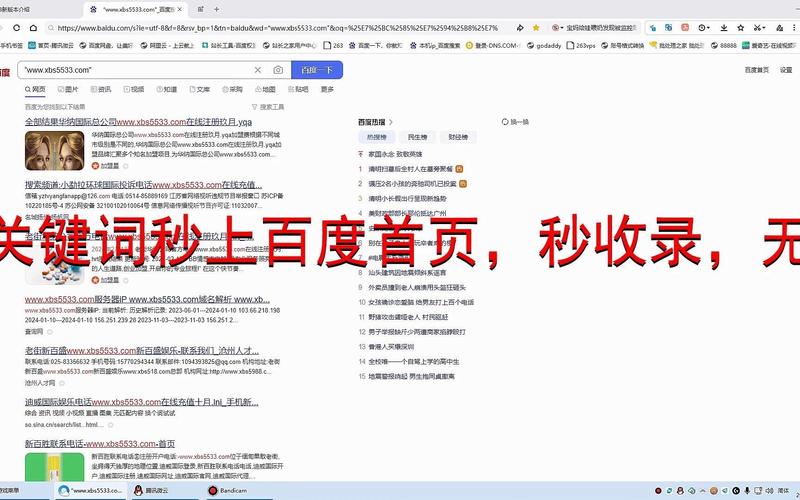800x500 pixels.
Task: Click the green thumbnail of 新百胜 result
Action: click(55, 467)
